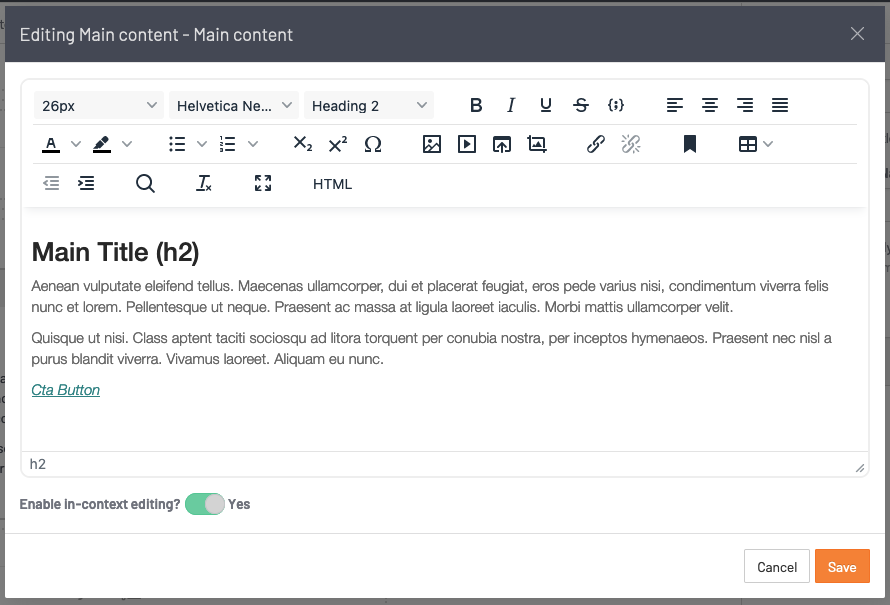The image size is (890, 605).
Task: Follow the Cta Button link
Action: point(65,390)
